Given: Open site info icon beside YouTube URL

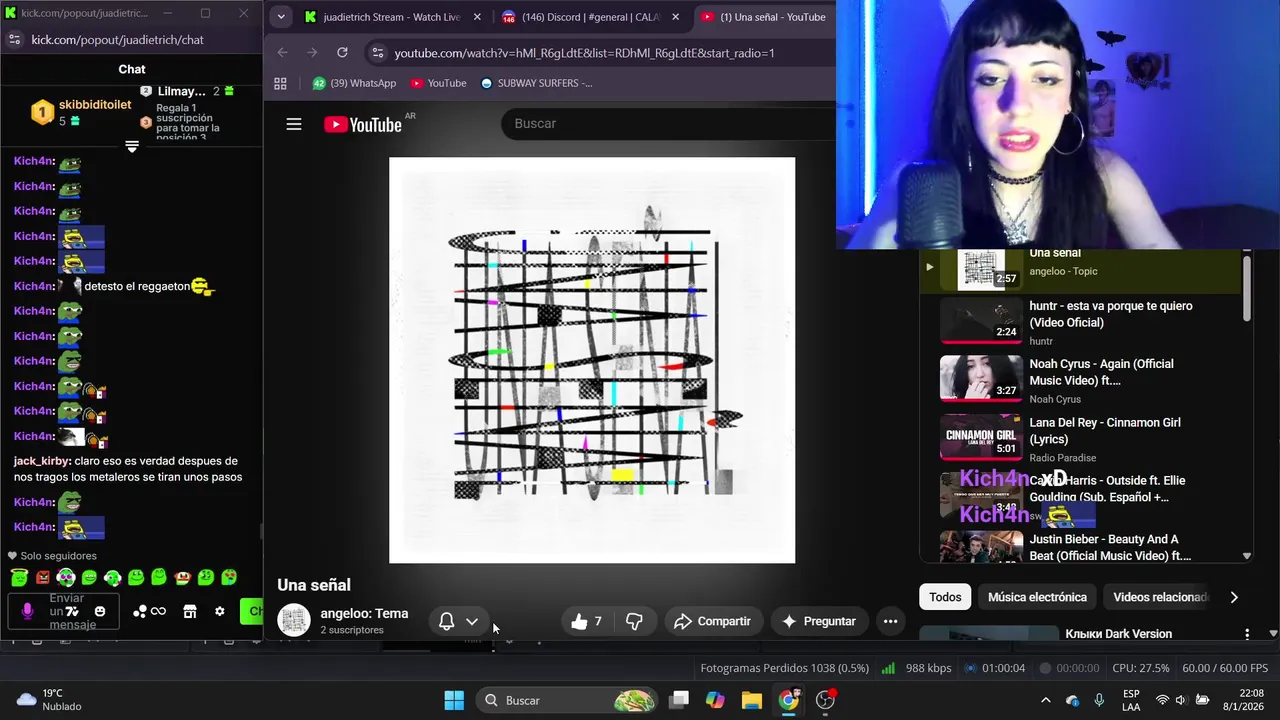Looking at the screenshot, I should [376, 52].
